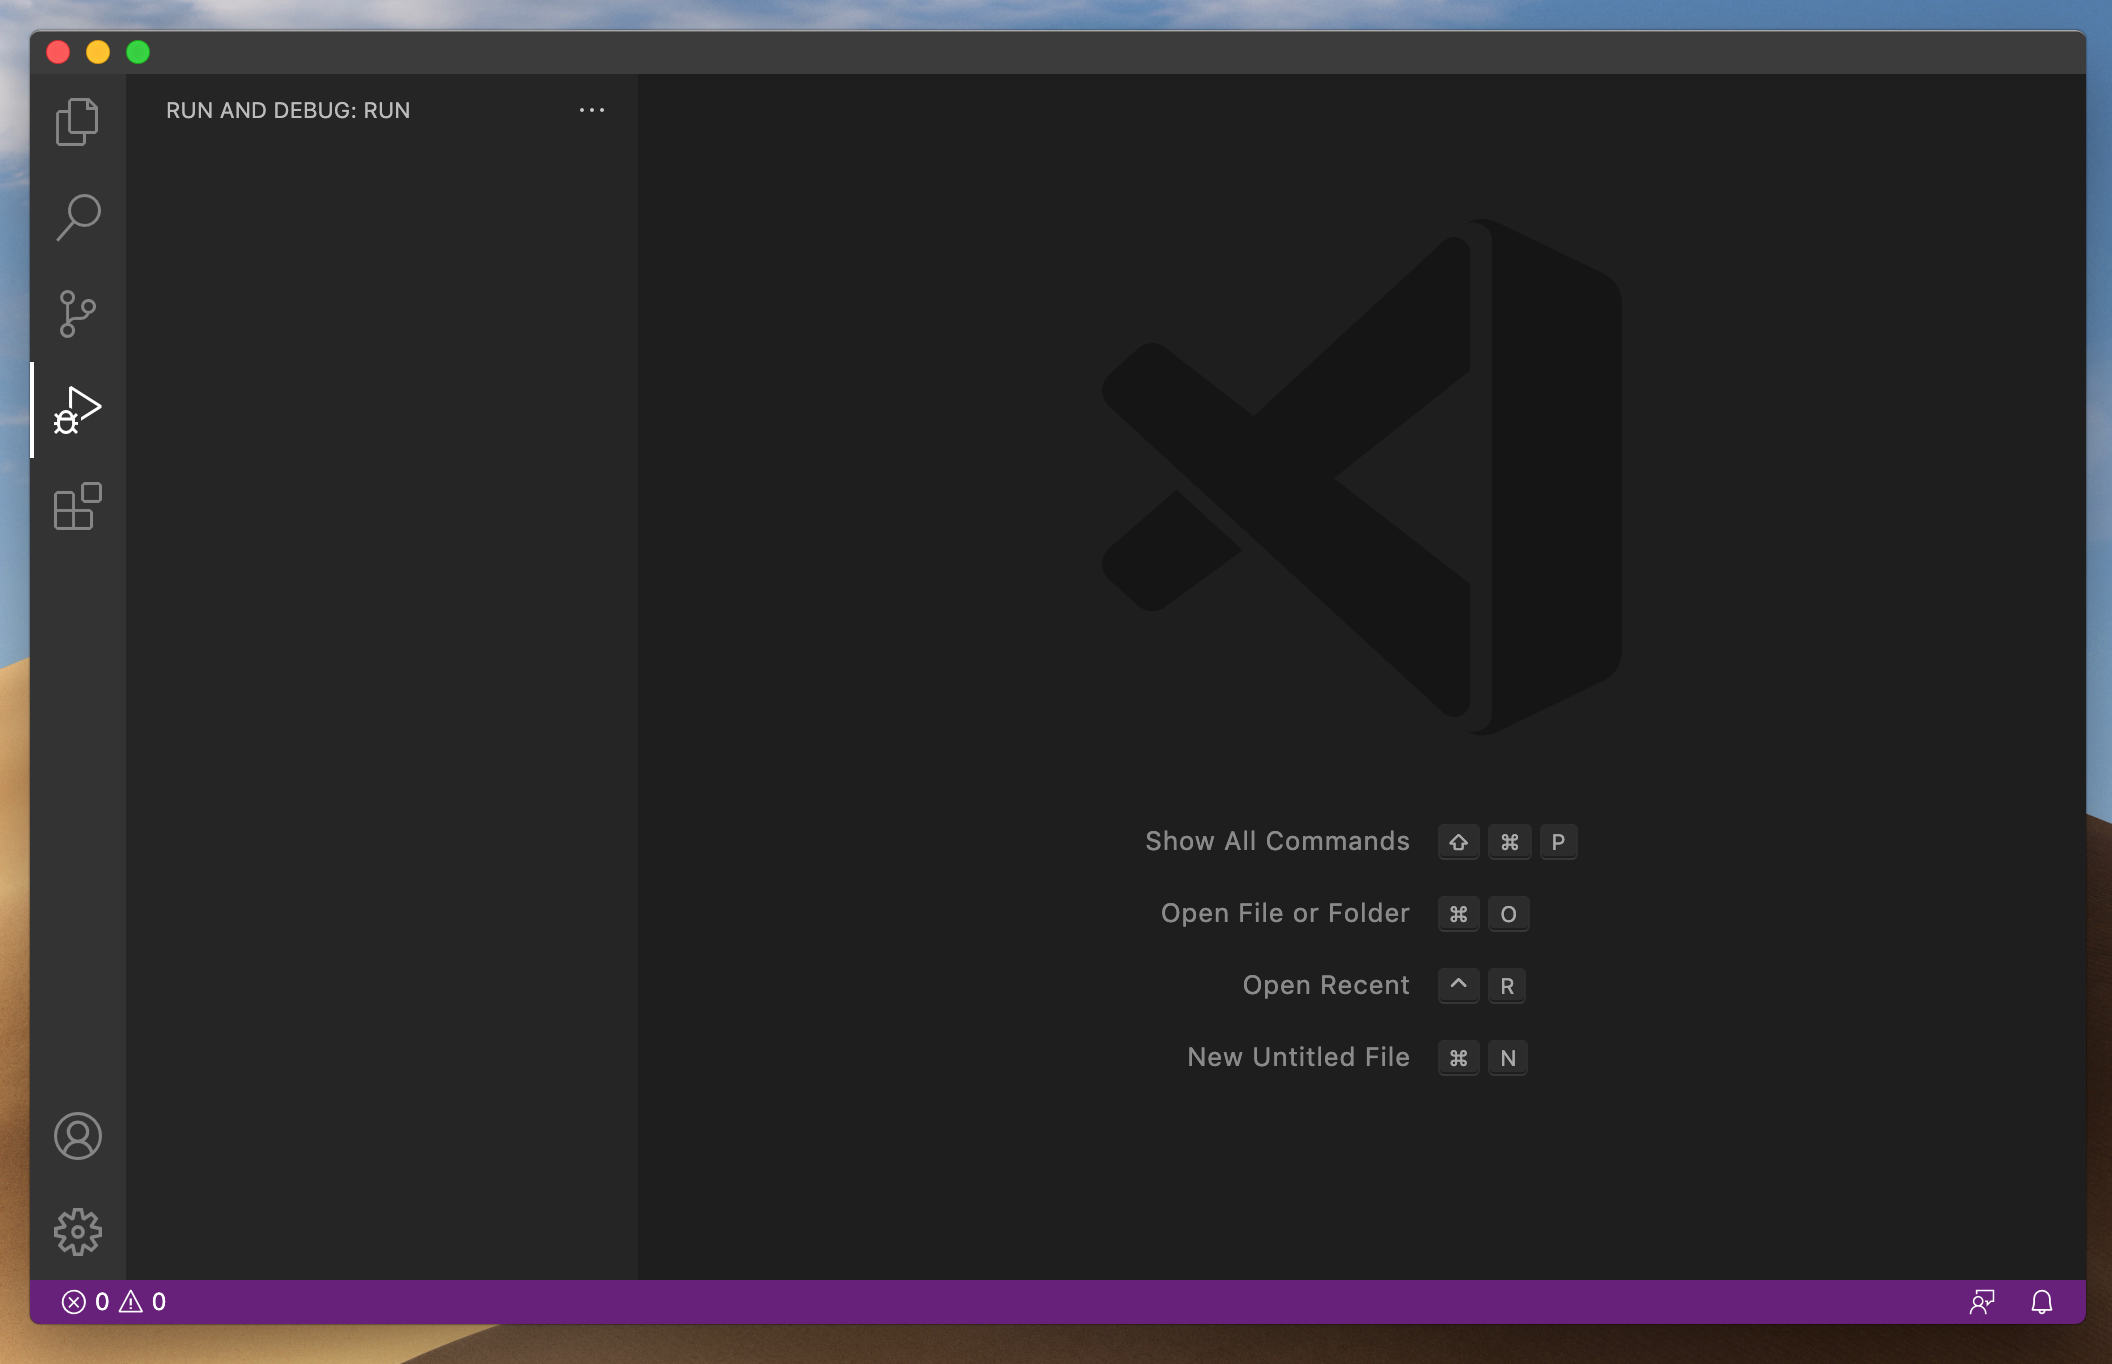The height and width of the screenshot is (1364, 2112).
Task: Click Open File or Folder
Action: [1283, 913]
